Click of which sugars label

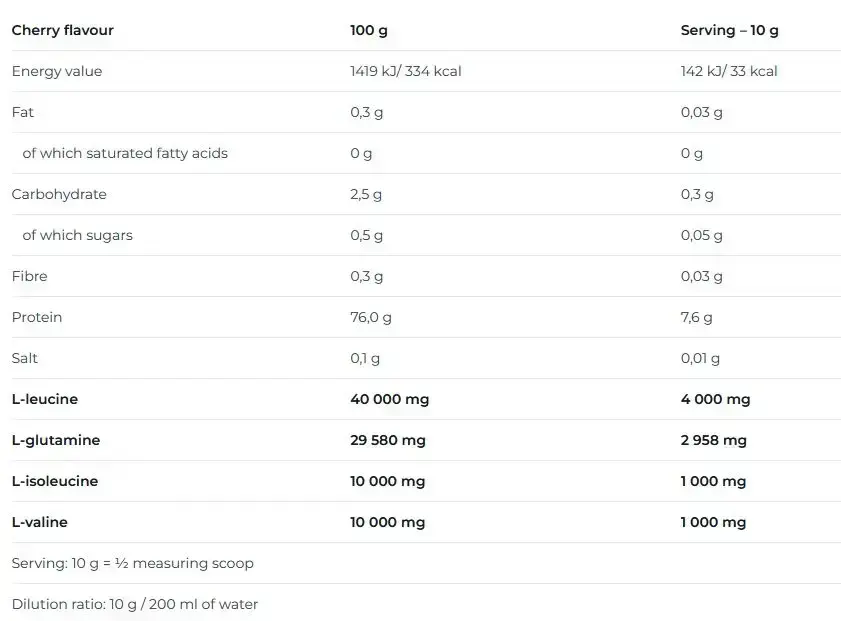[x=77, y=235]
